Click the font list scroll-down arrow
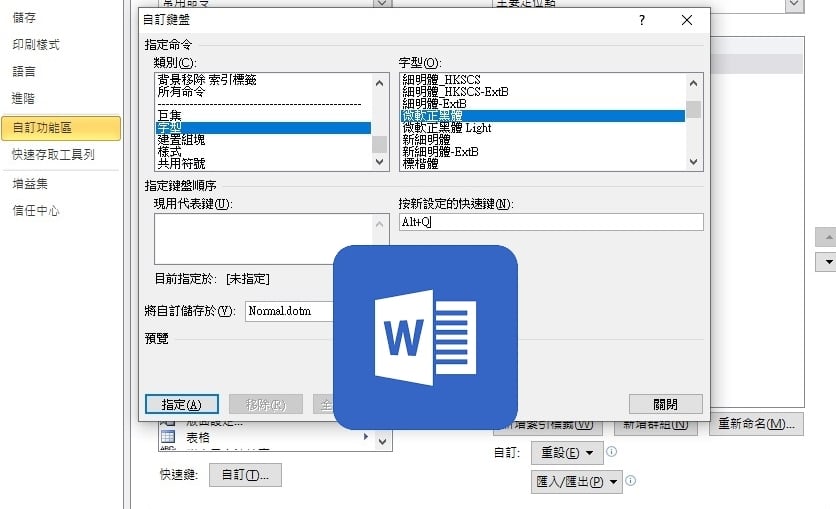Image resolution: width=836 pixels, height=509 pixels. pyautogui.click(x=694, y=161)
